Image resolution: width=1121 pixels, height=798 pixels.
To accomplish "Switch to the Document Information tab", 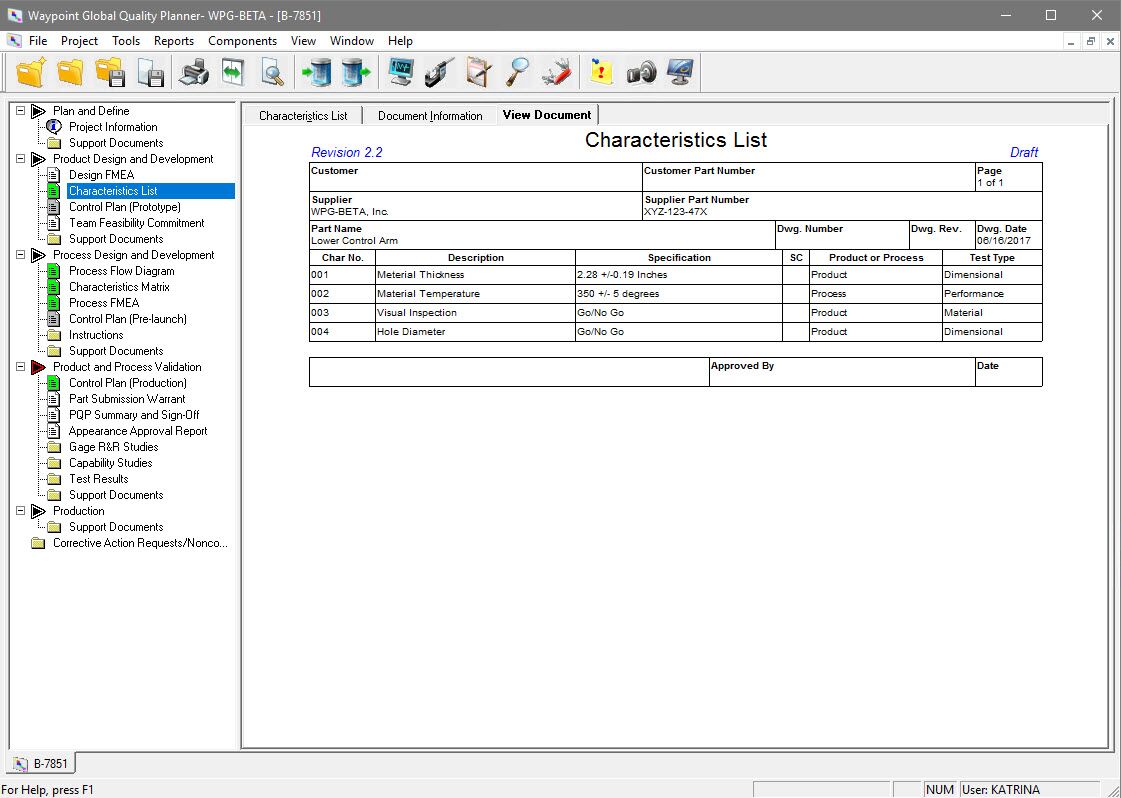I will point(430,116).
